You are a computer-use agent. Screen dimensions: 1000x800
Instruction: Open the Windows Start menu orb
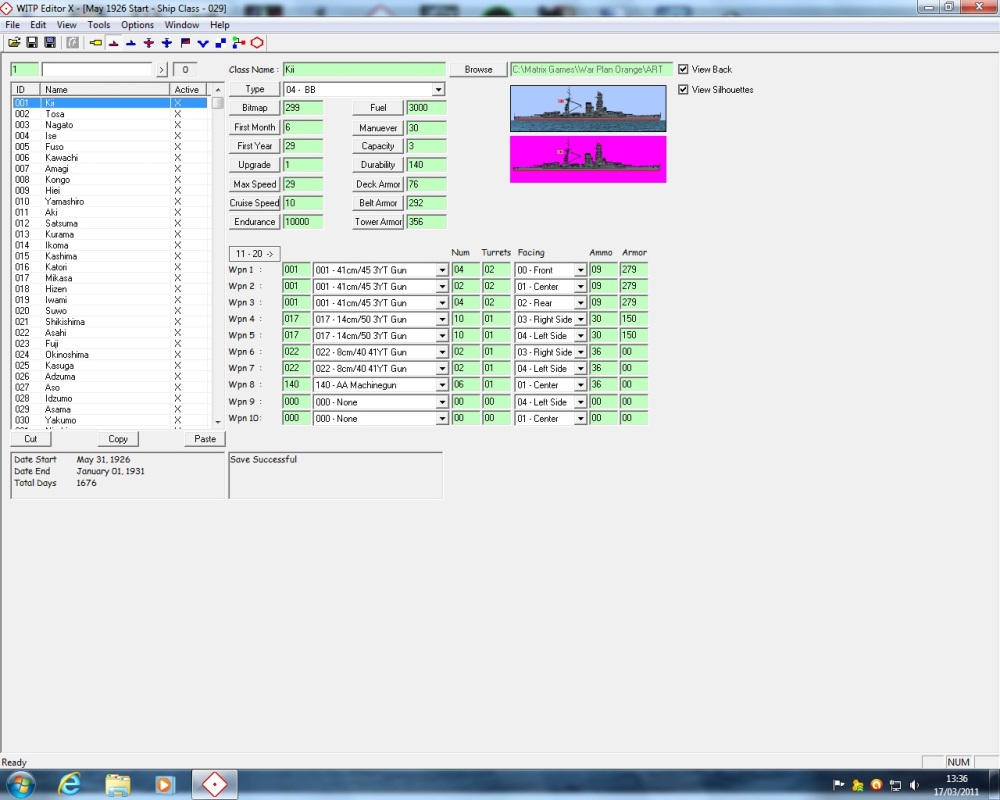click(19, 784)
